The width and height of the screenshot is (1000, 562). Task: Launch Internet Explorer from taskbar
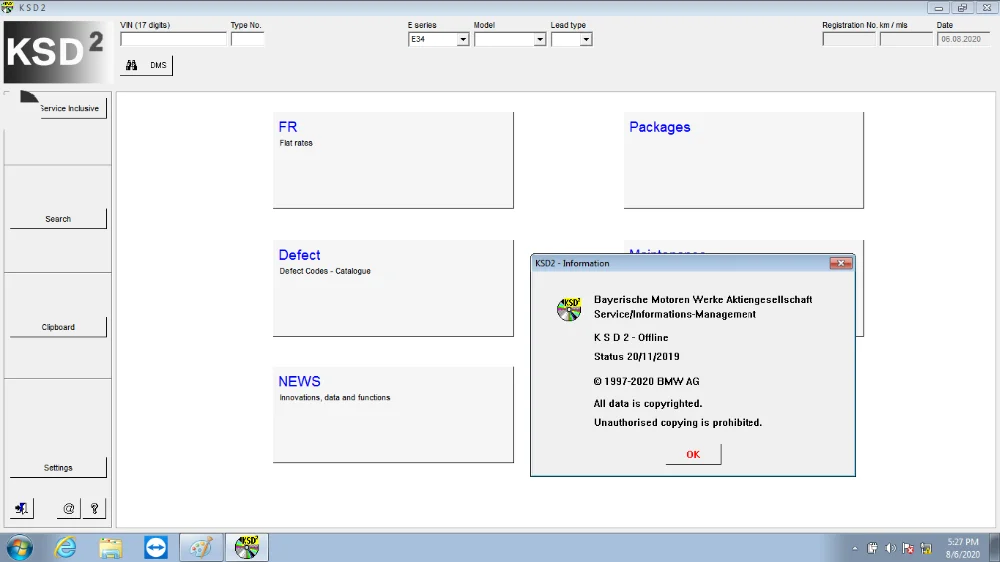click(65, 547)
